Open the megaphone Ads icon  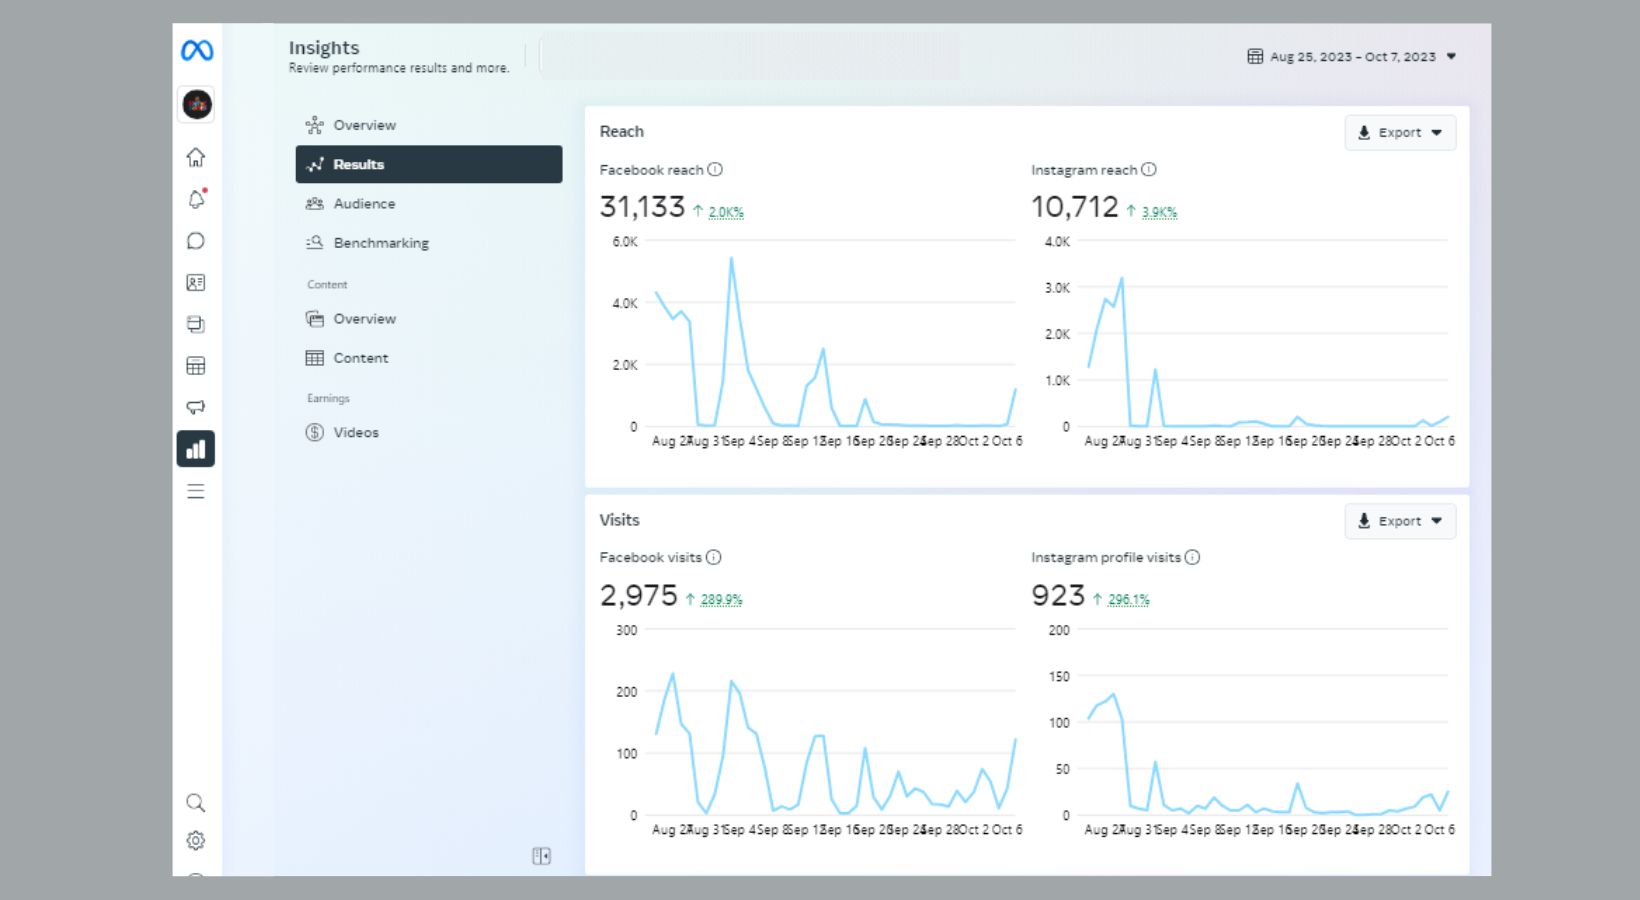coord(196,407)
